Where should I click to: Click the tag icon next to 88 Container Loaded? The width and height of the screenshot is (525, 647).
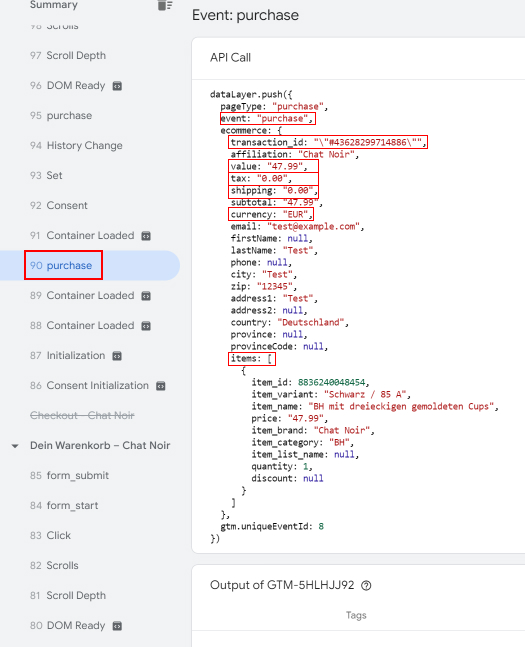click(146, 326)
